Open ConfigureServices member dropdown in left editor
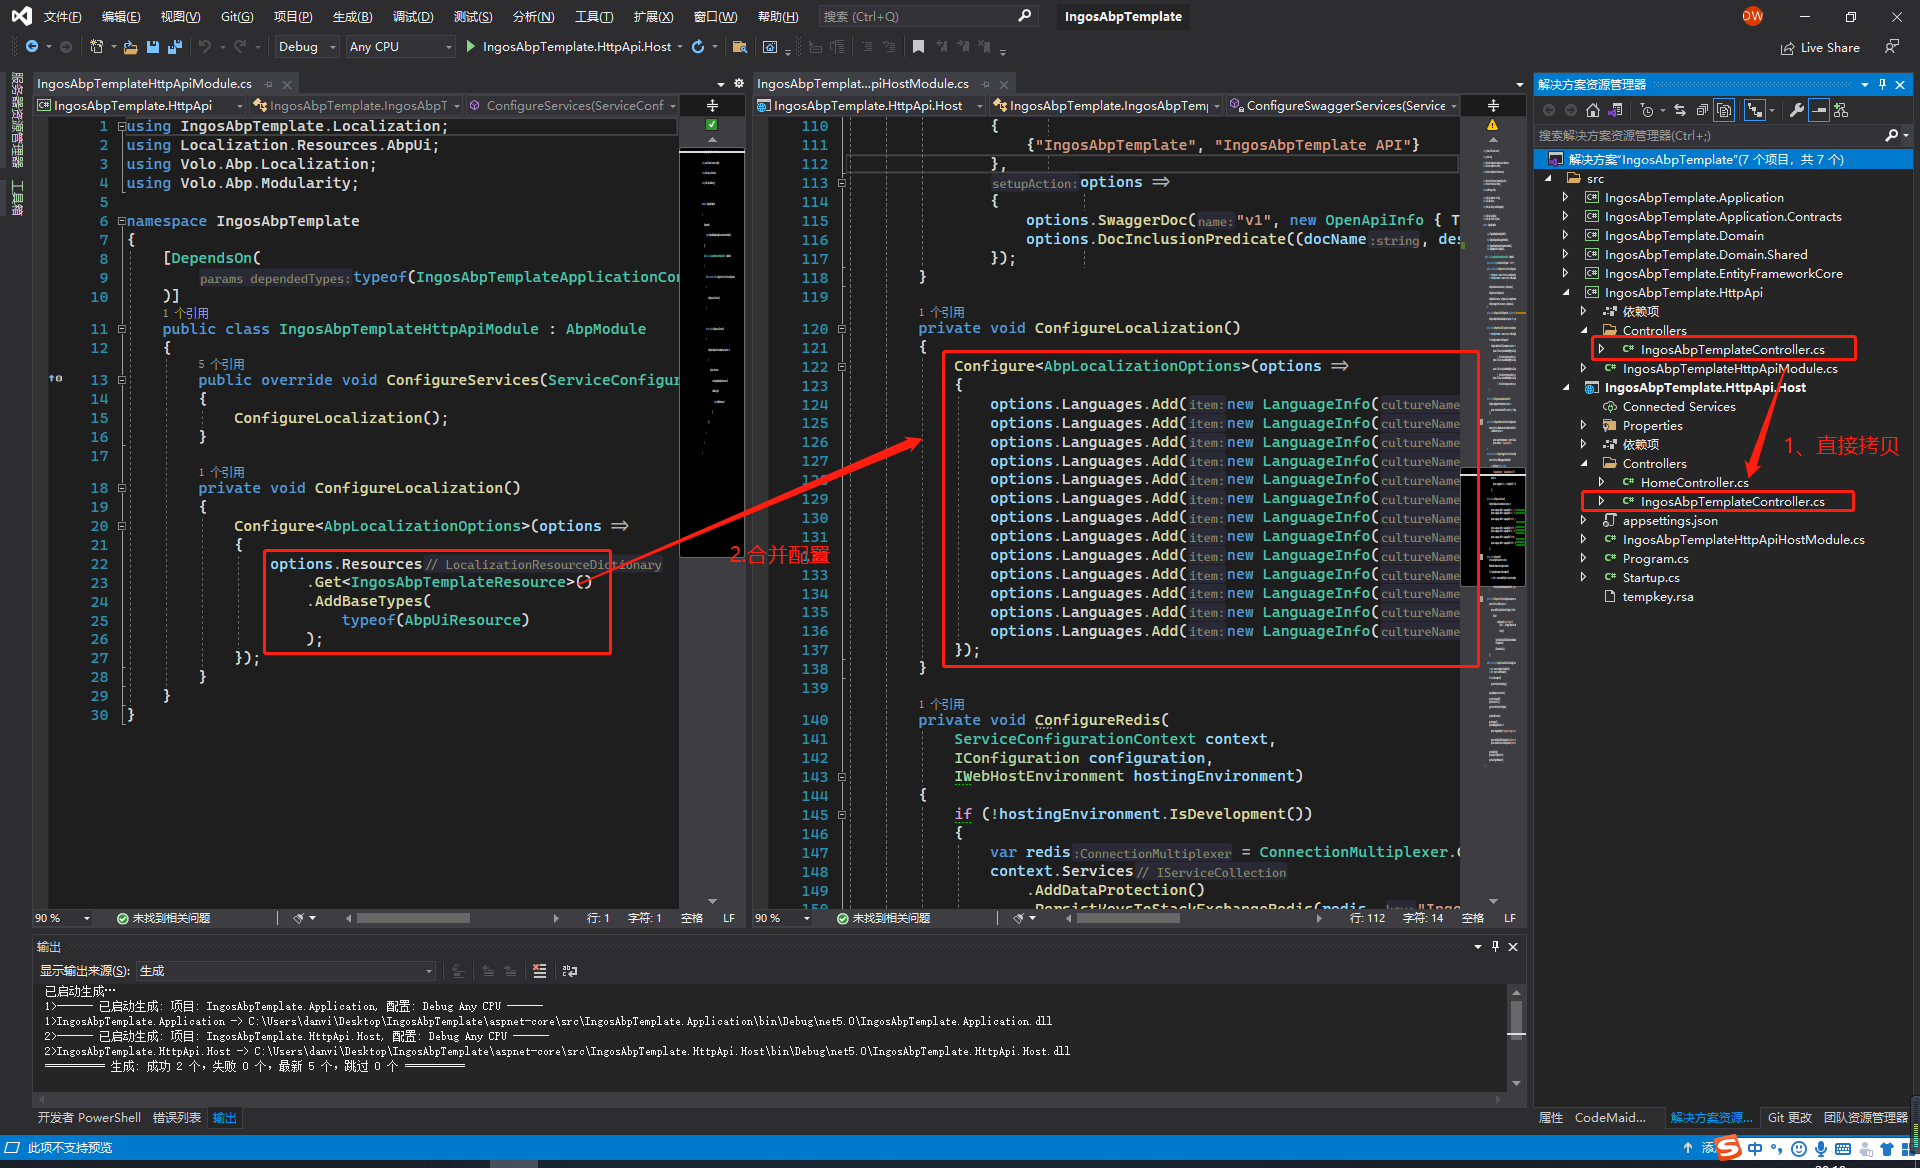The image size is (1920, 1168). click(574, 105)
